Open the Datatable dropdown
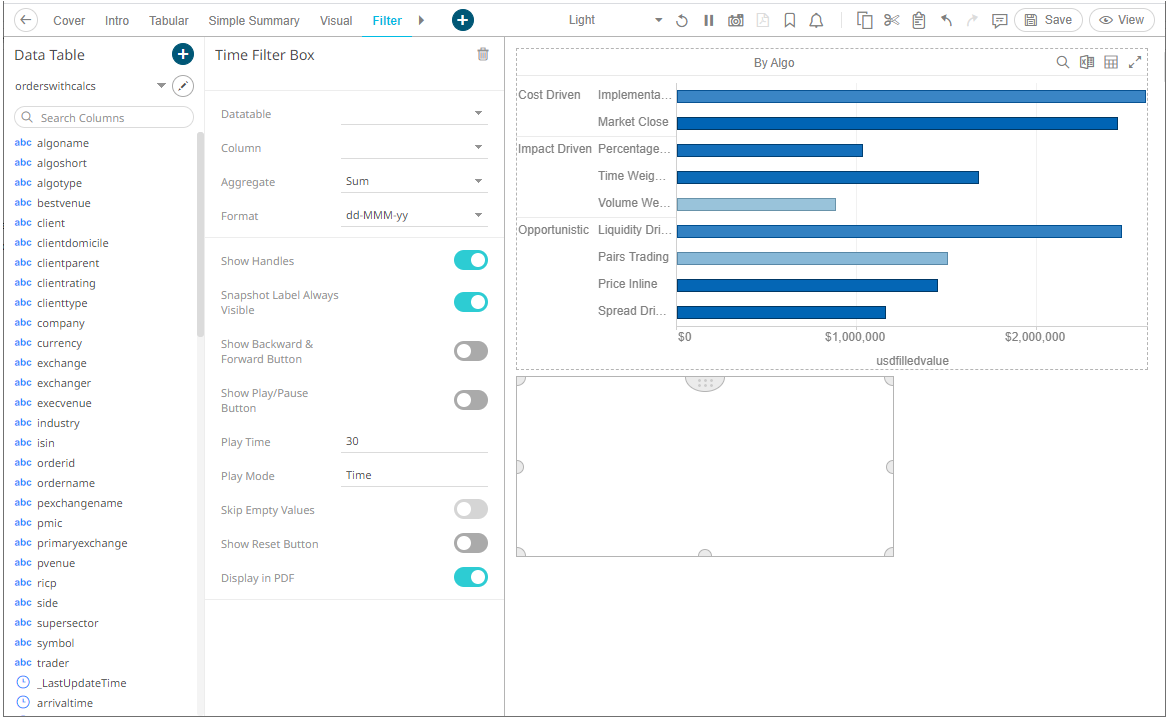The image size is (1169, 720). (414, 114)
